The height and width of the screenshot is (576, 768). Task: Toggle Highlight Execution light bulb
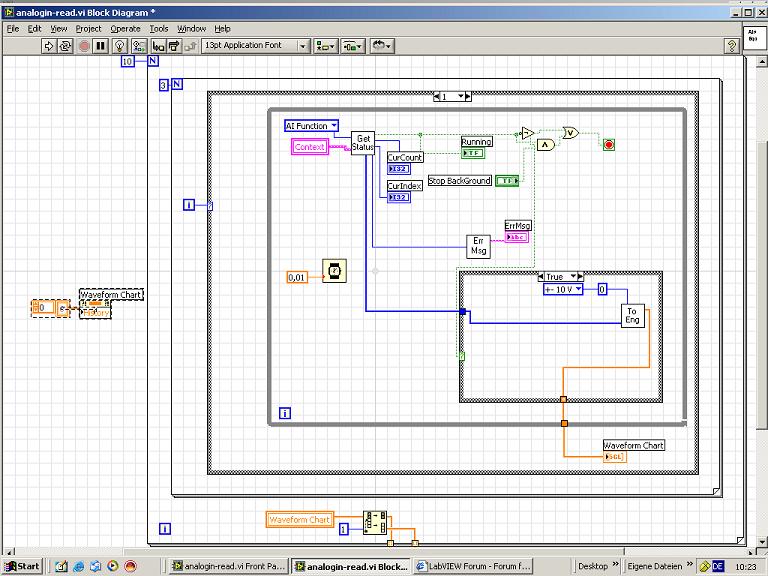pos(121,46)
